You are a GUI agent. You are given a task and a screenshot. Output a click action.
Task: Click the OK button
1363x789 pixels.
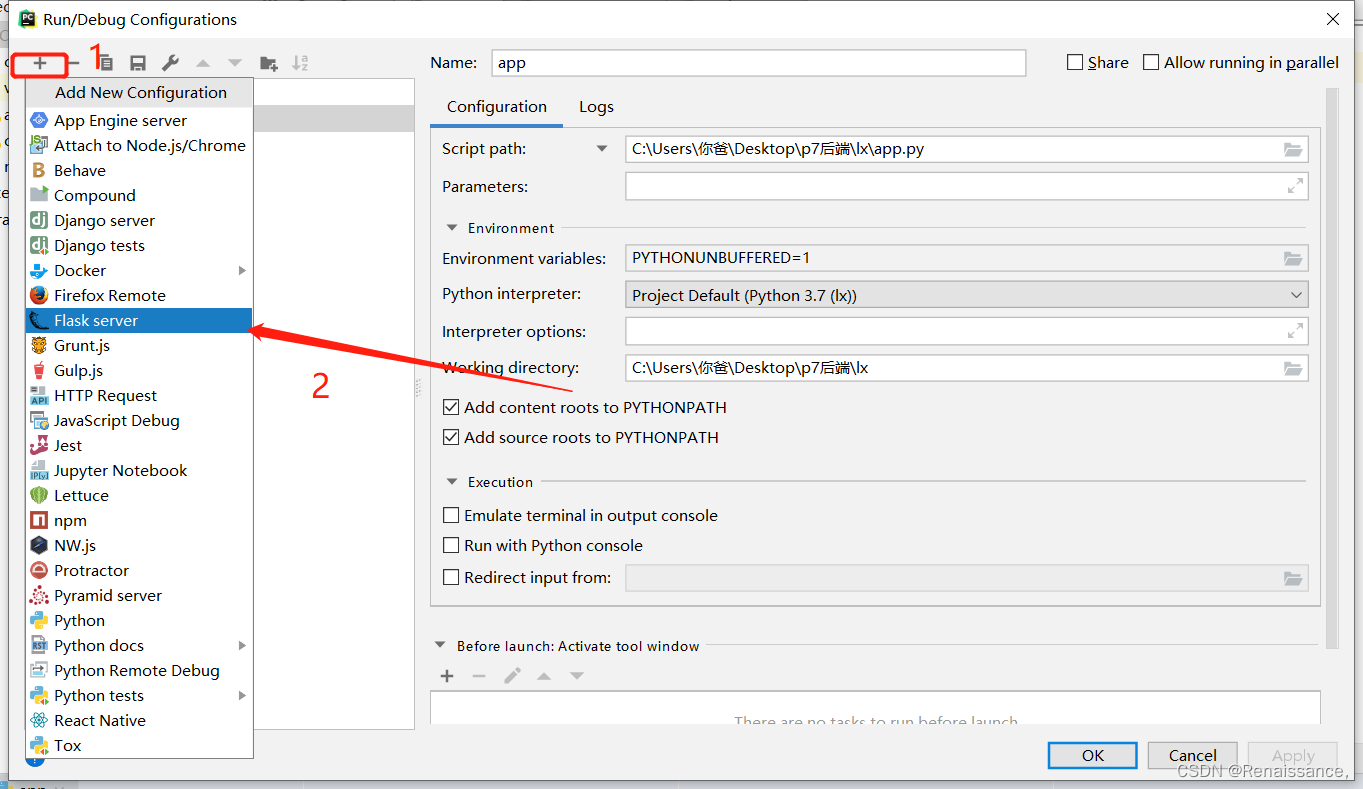(1093, 755)
